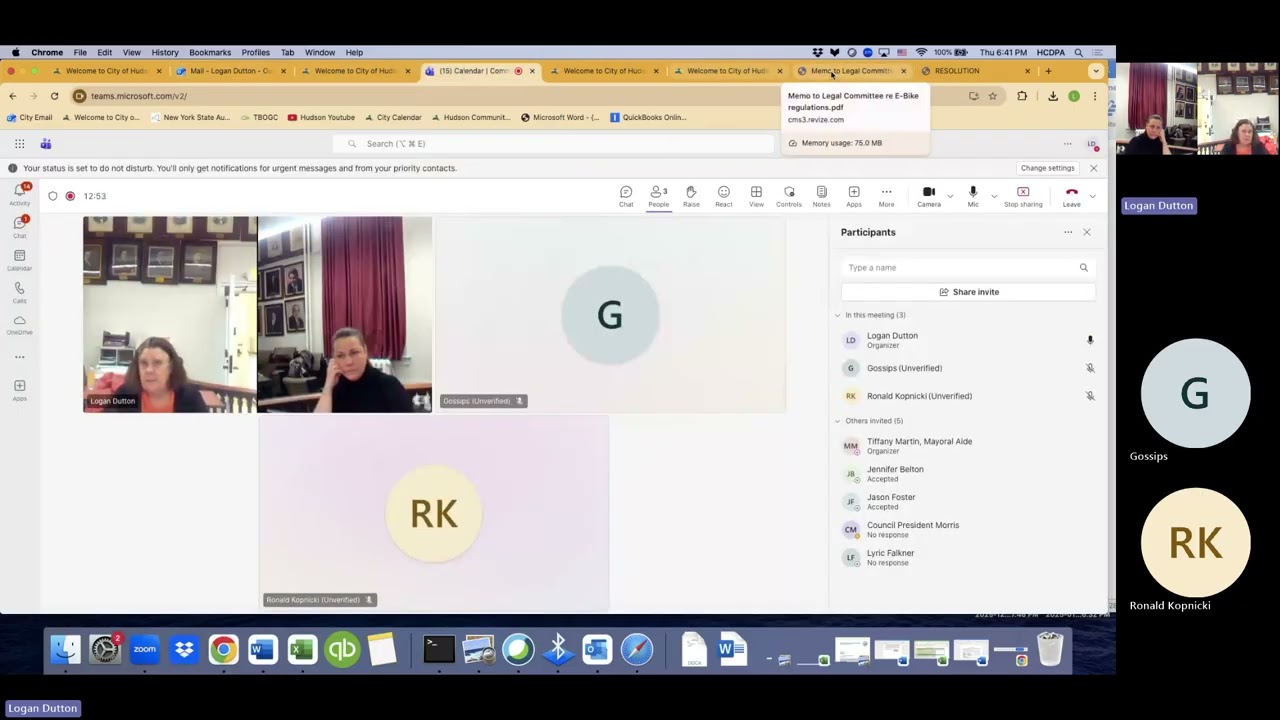Open Participants panel more options
1280x720 pixels.
(1068, 232)
